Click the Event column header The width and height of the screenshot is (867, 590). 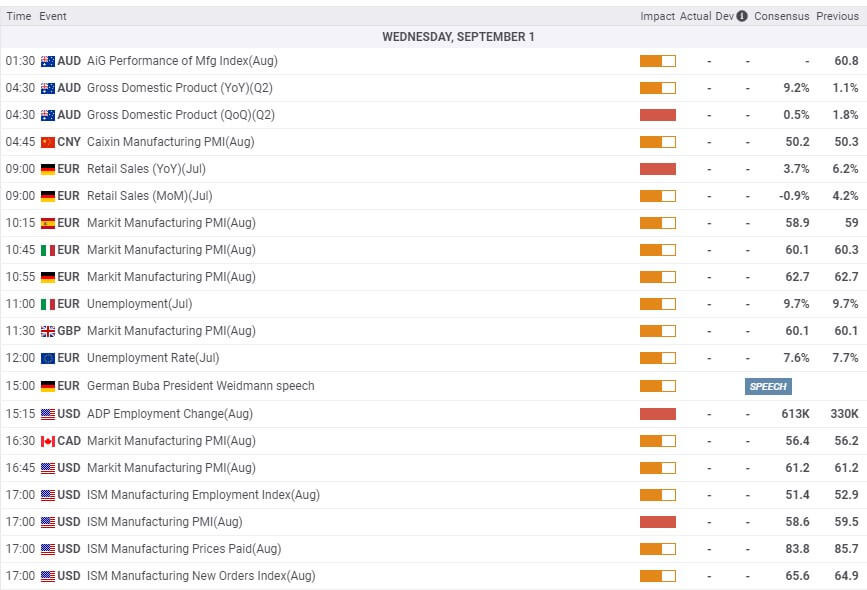[53, 16]
